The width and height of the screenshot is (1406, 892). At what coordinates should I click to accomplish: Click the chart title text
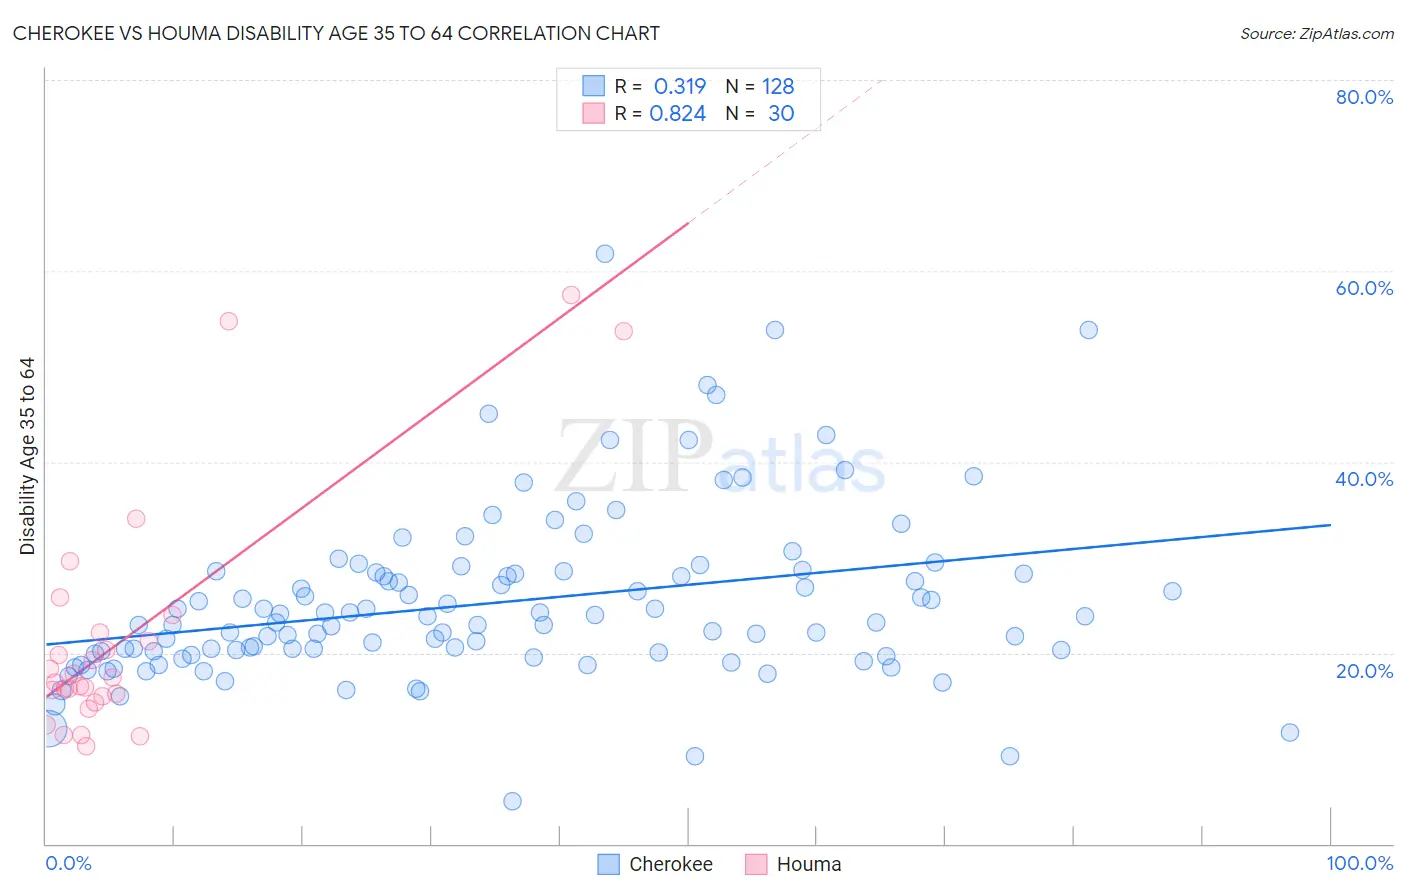pyautogui.click(x=336, y=33)
